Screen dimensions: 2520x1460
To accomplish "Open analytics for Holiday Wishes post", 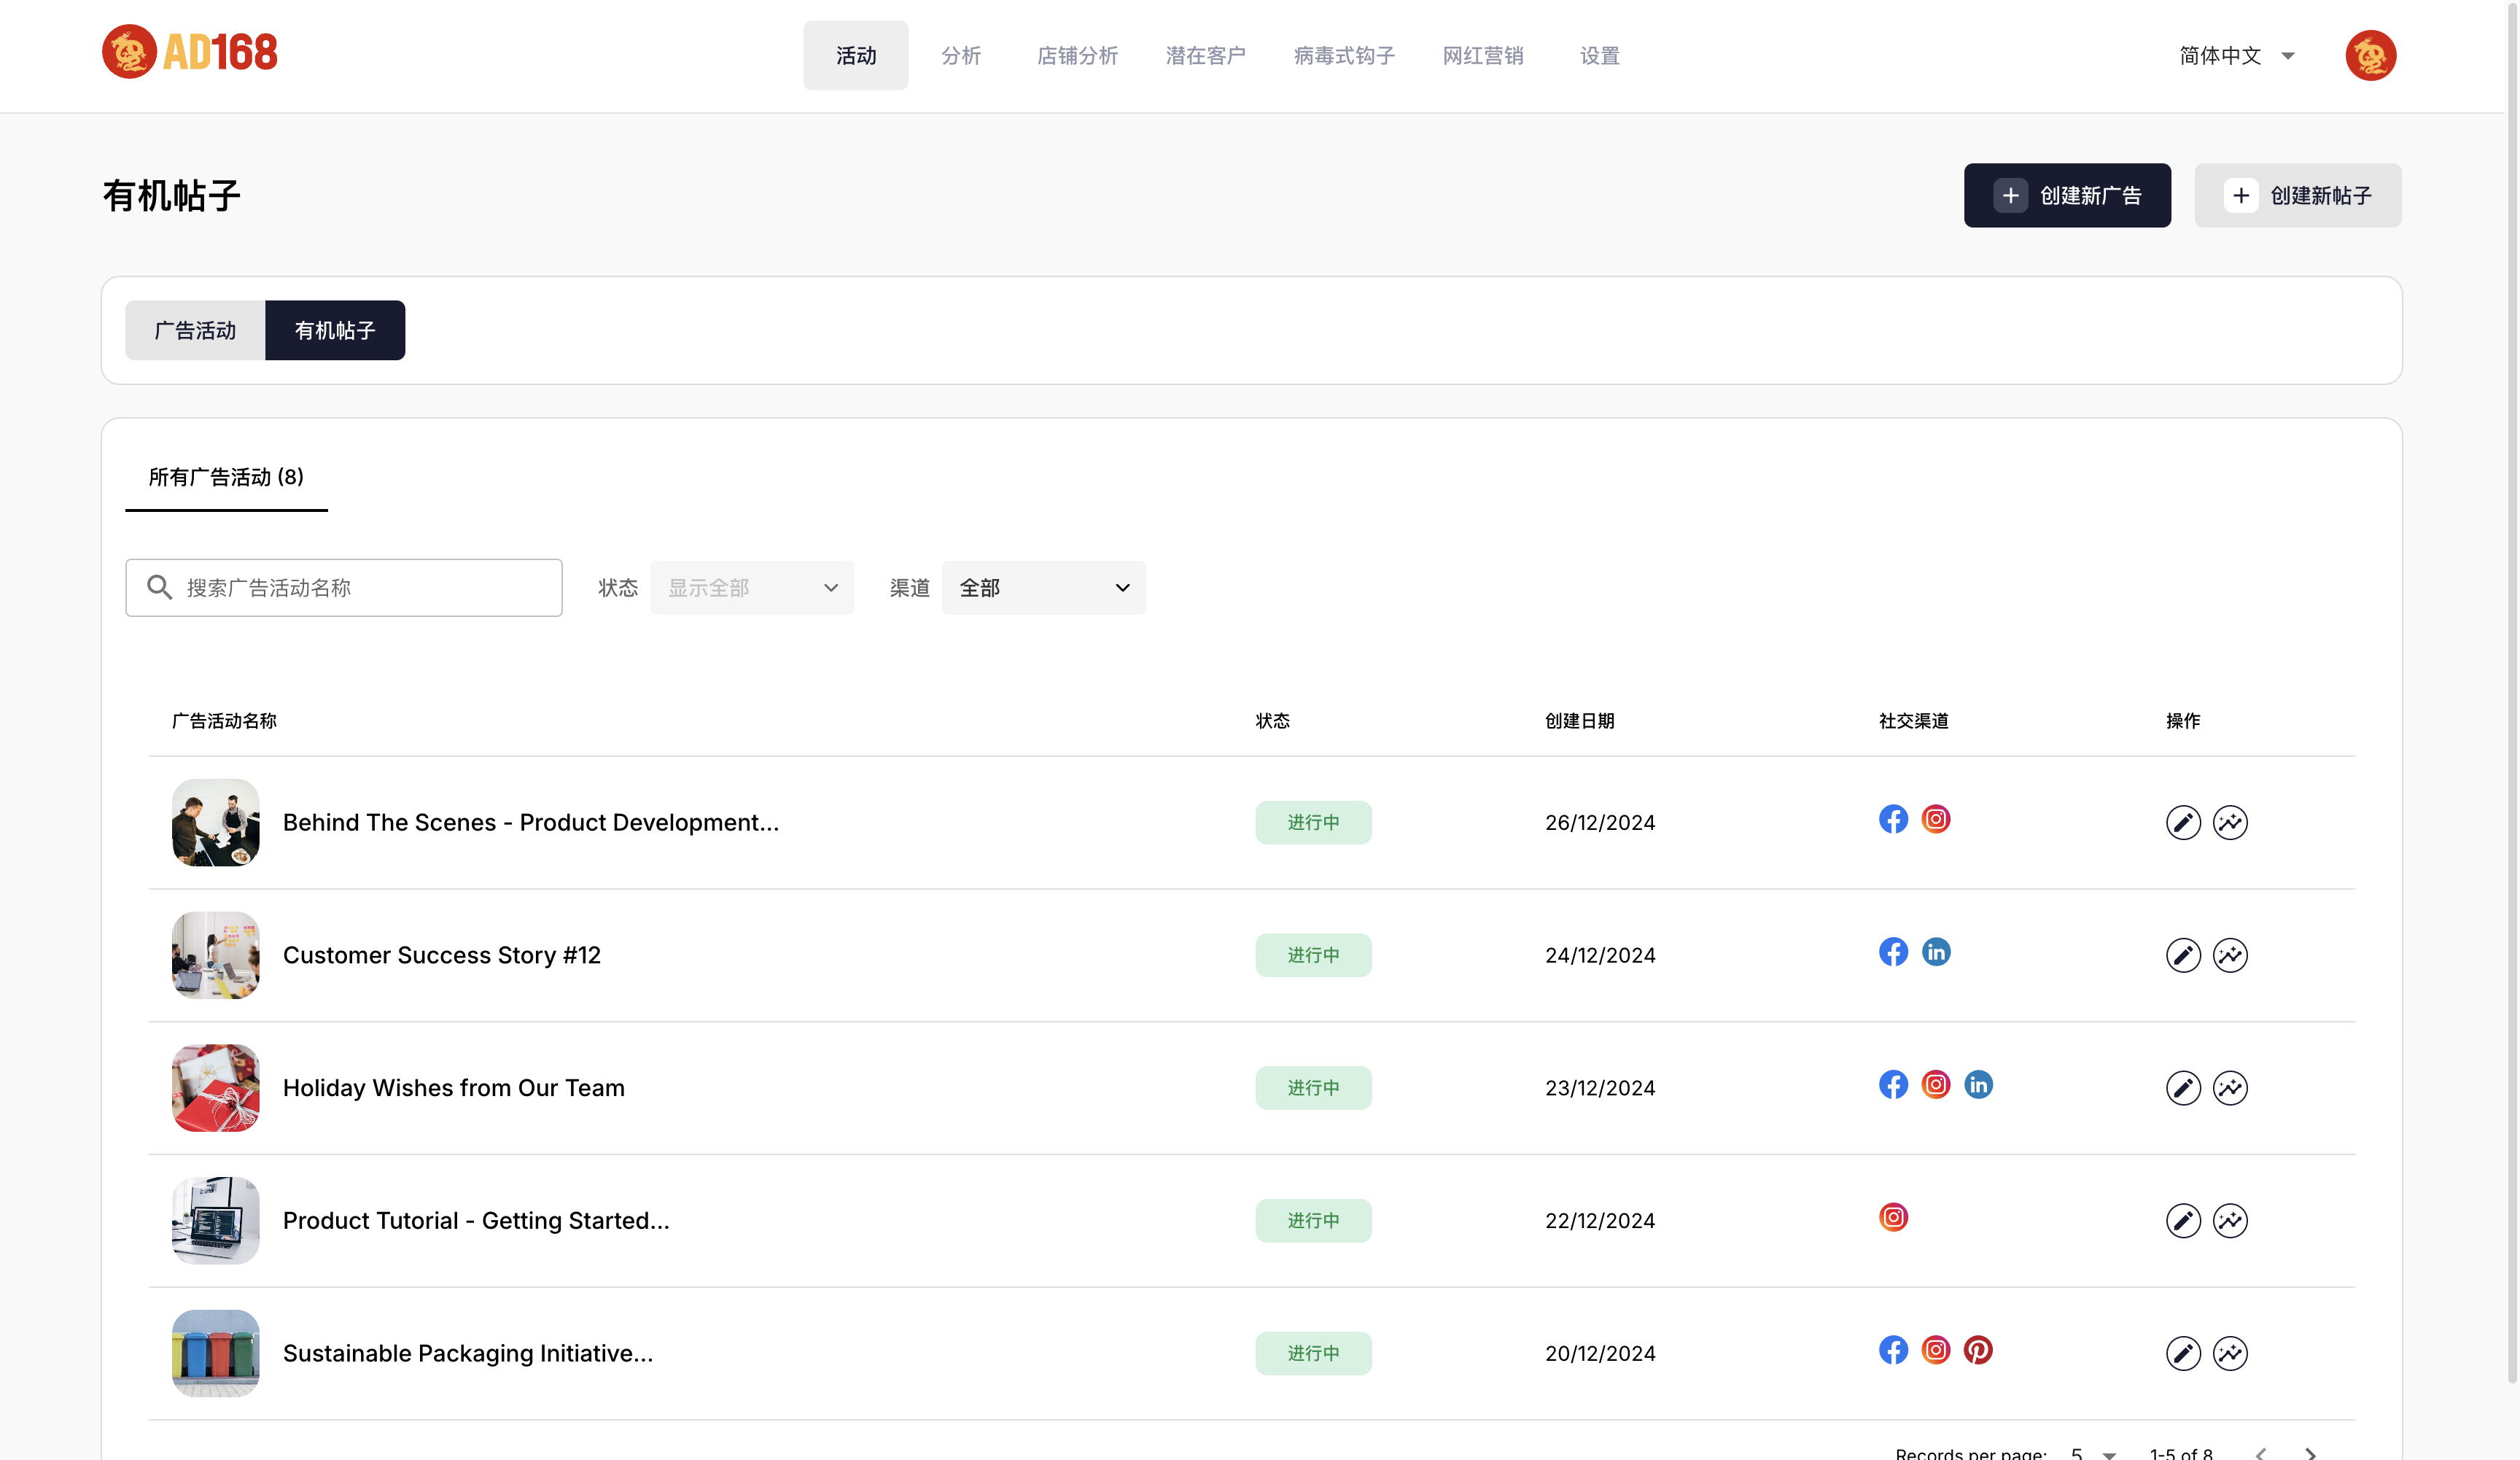I will (x=2230, y=1088).
